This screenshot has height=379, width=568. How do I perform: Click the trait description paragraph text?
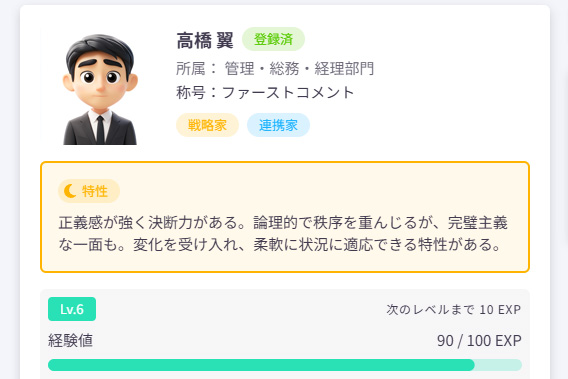pyautogui.click(x=283, y=234)
